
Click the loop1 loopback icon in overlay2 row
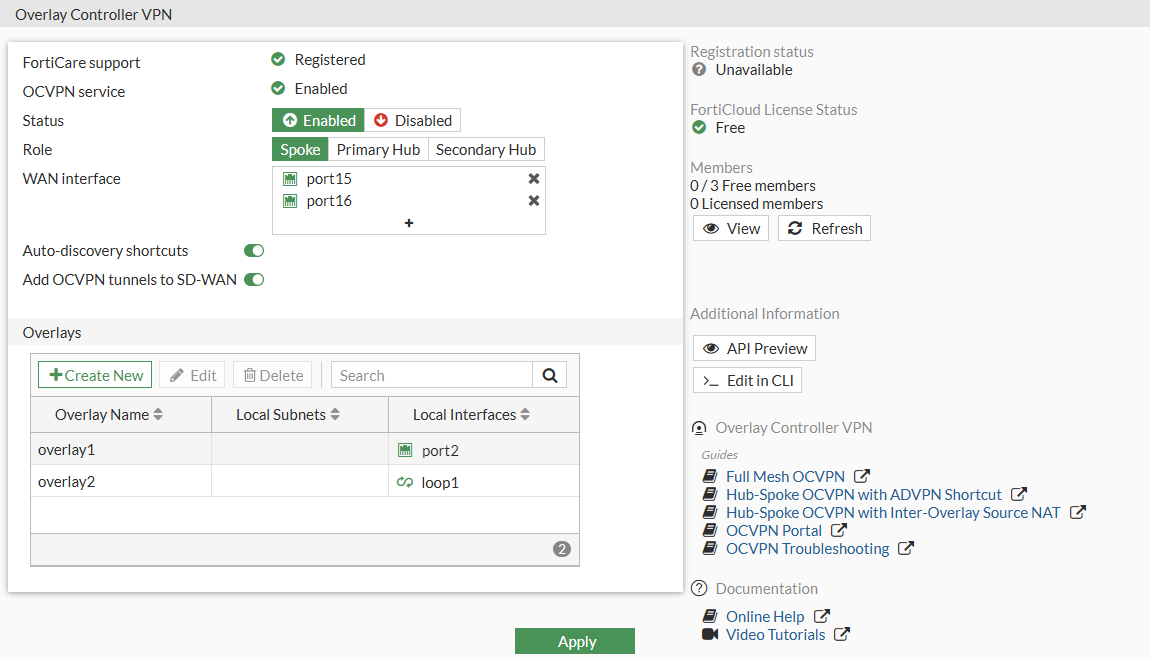coord(405,483)
